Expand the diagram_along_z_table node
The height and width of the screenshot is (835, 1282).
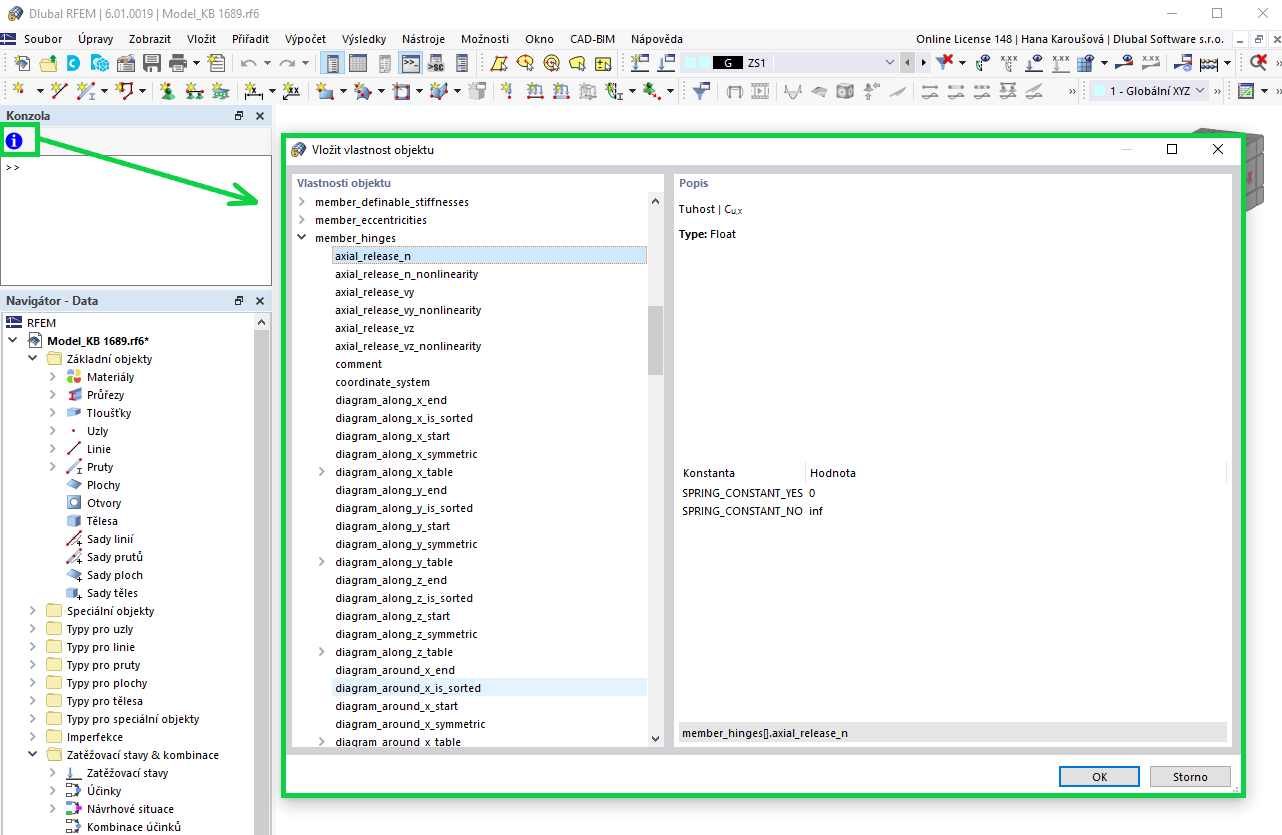(322, 652)
